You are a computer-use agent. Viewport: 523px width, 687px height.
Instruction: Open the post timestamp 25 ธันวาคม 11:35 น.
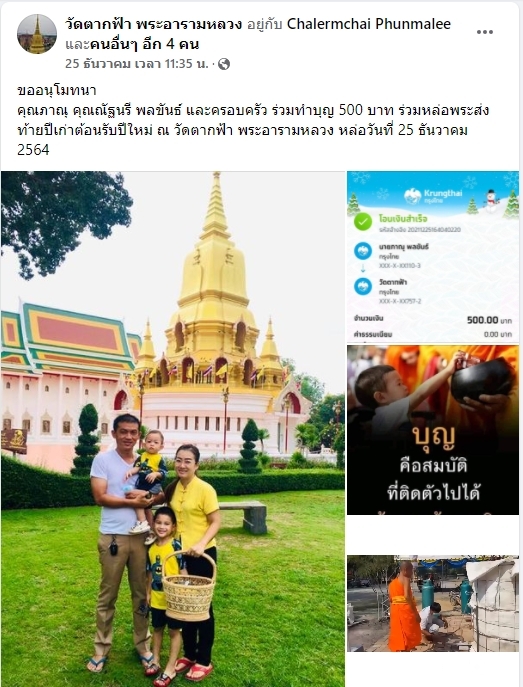coord(137,64)
